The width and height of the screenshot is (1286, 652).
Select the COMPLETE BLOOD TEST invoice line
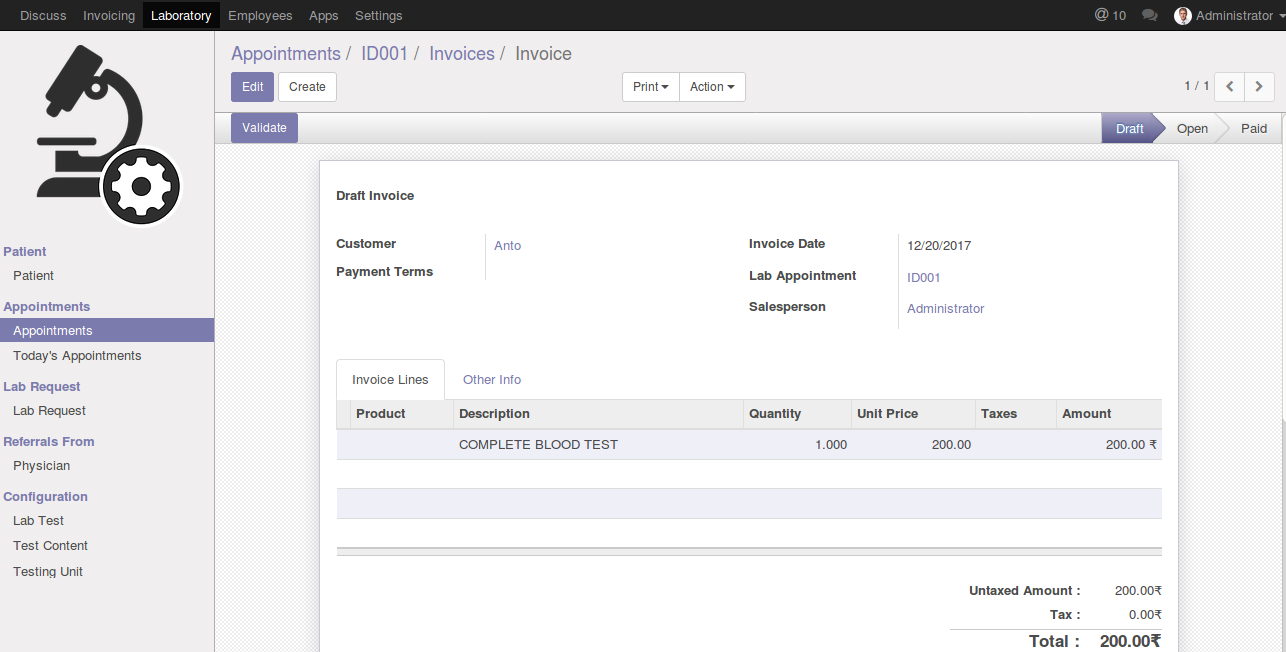pyautogui.click(x=538, y=445)
